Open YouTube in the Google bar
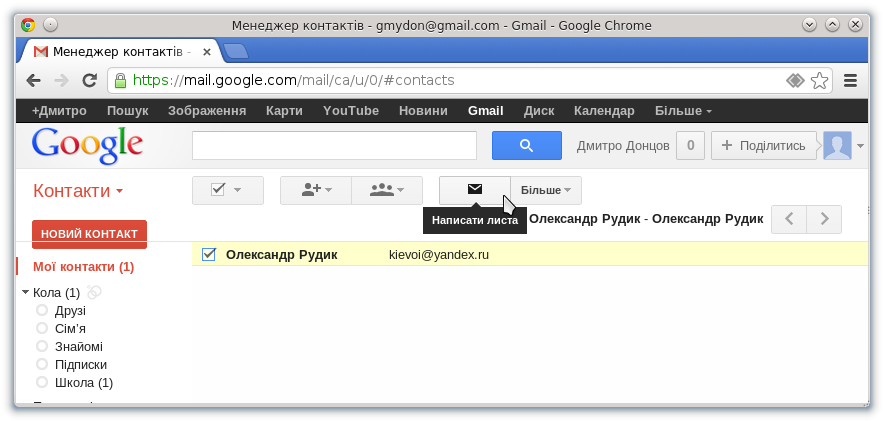 point(351,111)
